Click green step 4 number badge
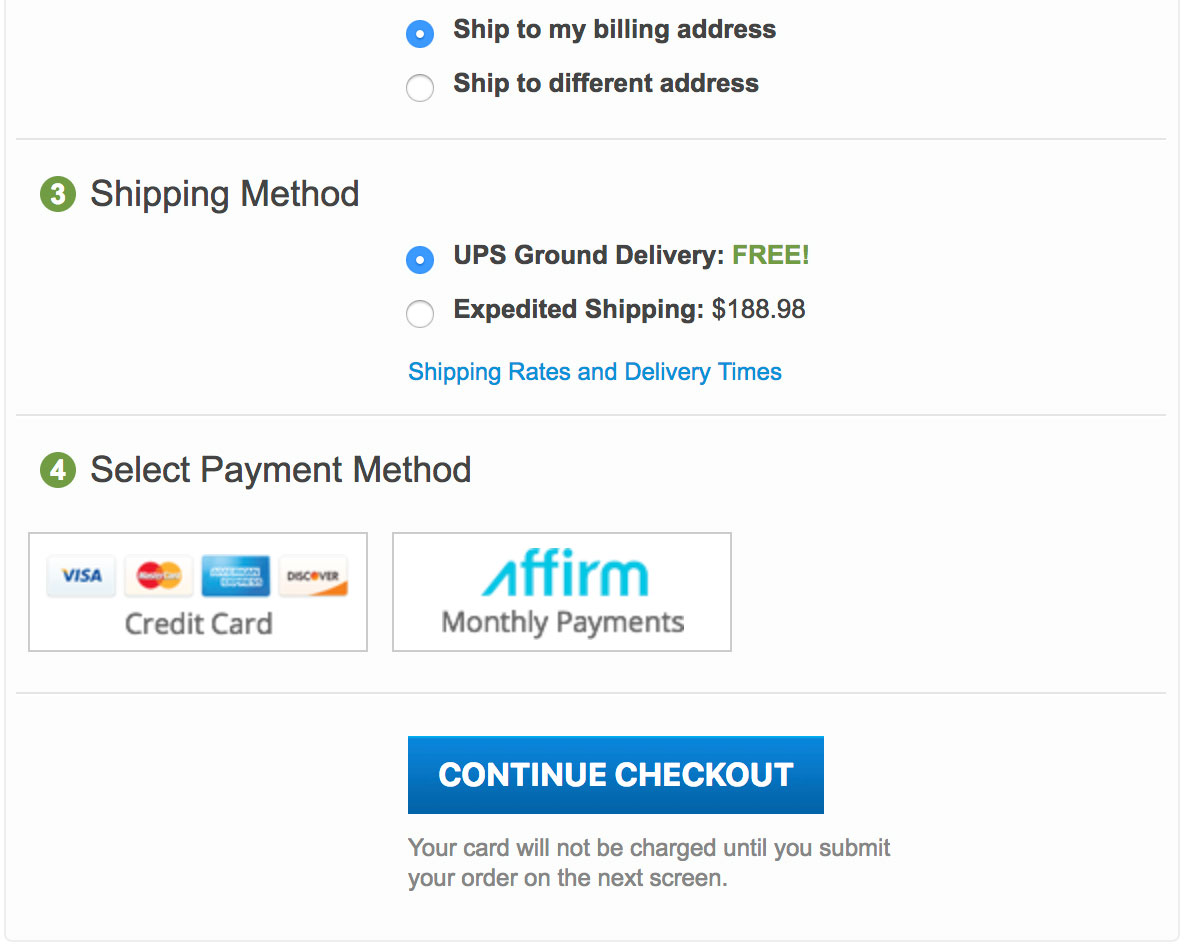This screenshot has height=952, width=1184. point(58,470)
